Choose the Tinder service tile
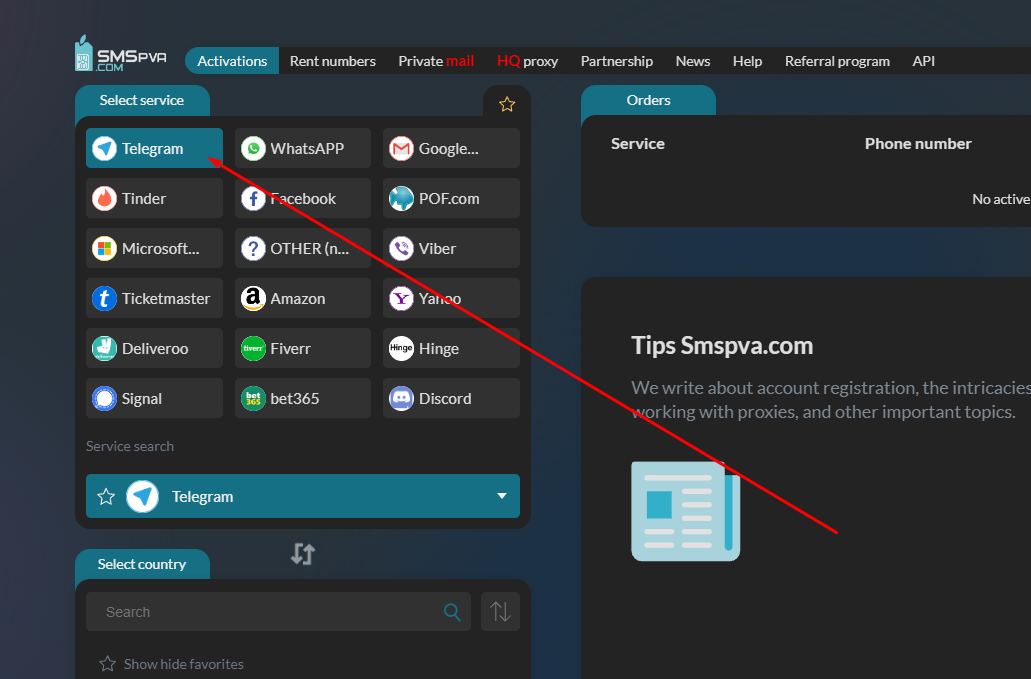The height and width of the screenshot is (679, 1031). 154,198
